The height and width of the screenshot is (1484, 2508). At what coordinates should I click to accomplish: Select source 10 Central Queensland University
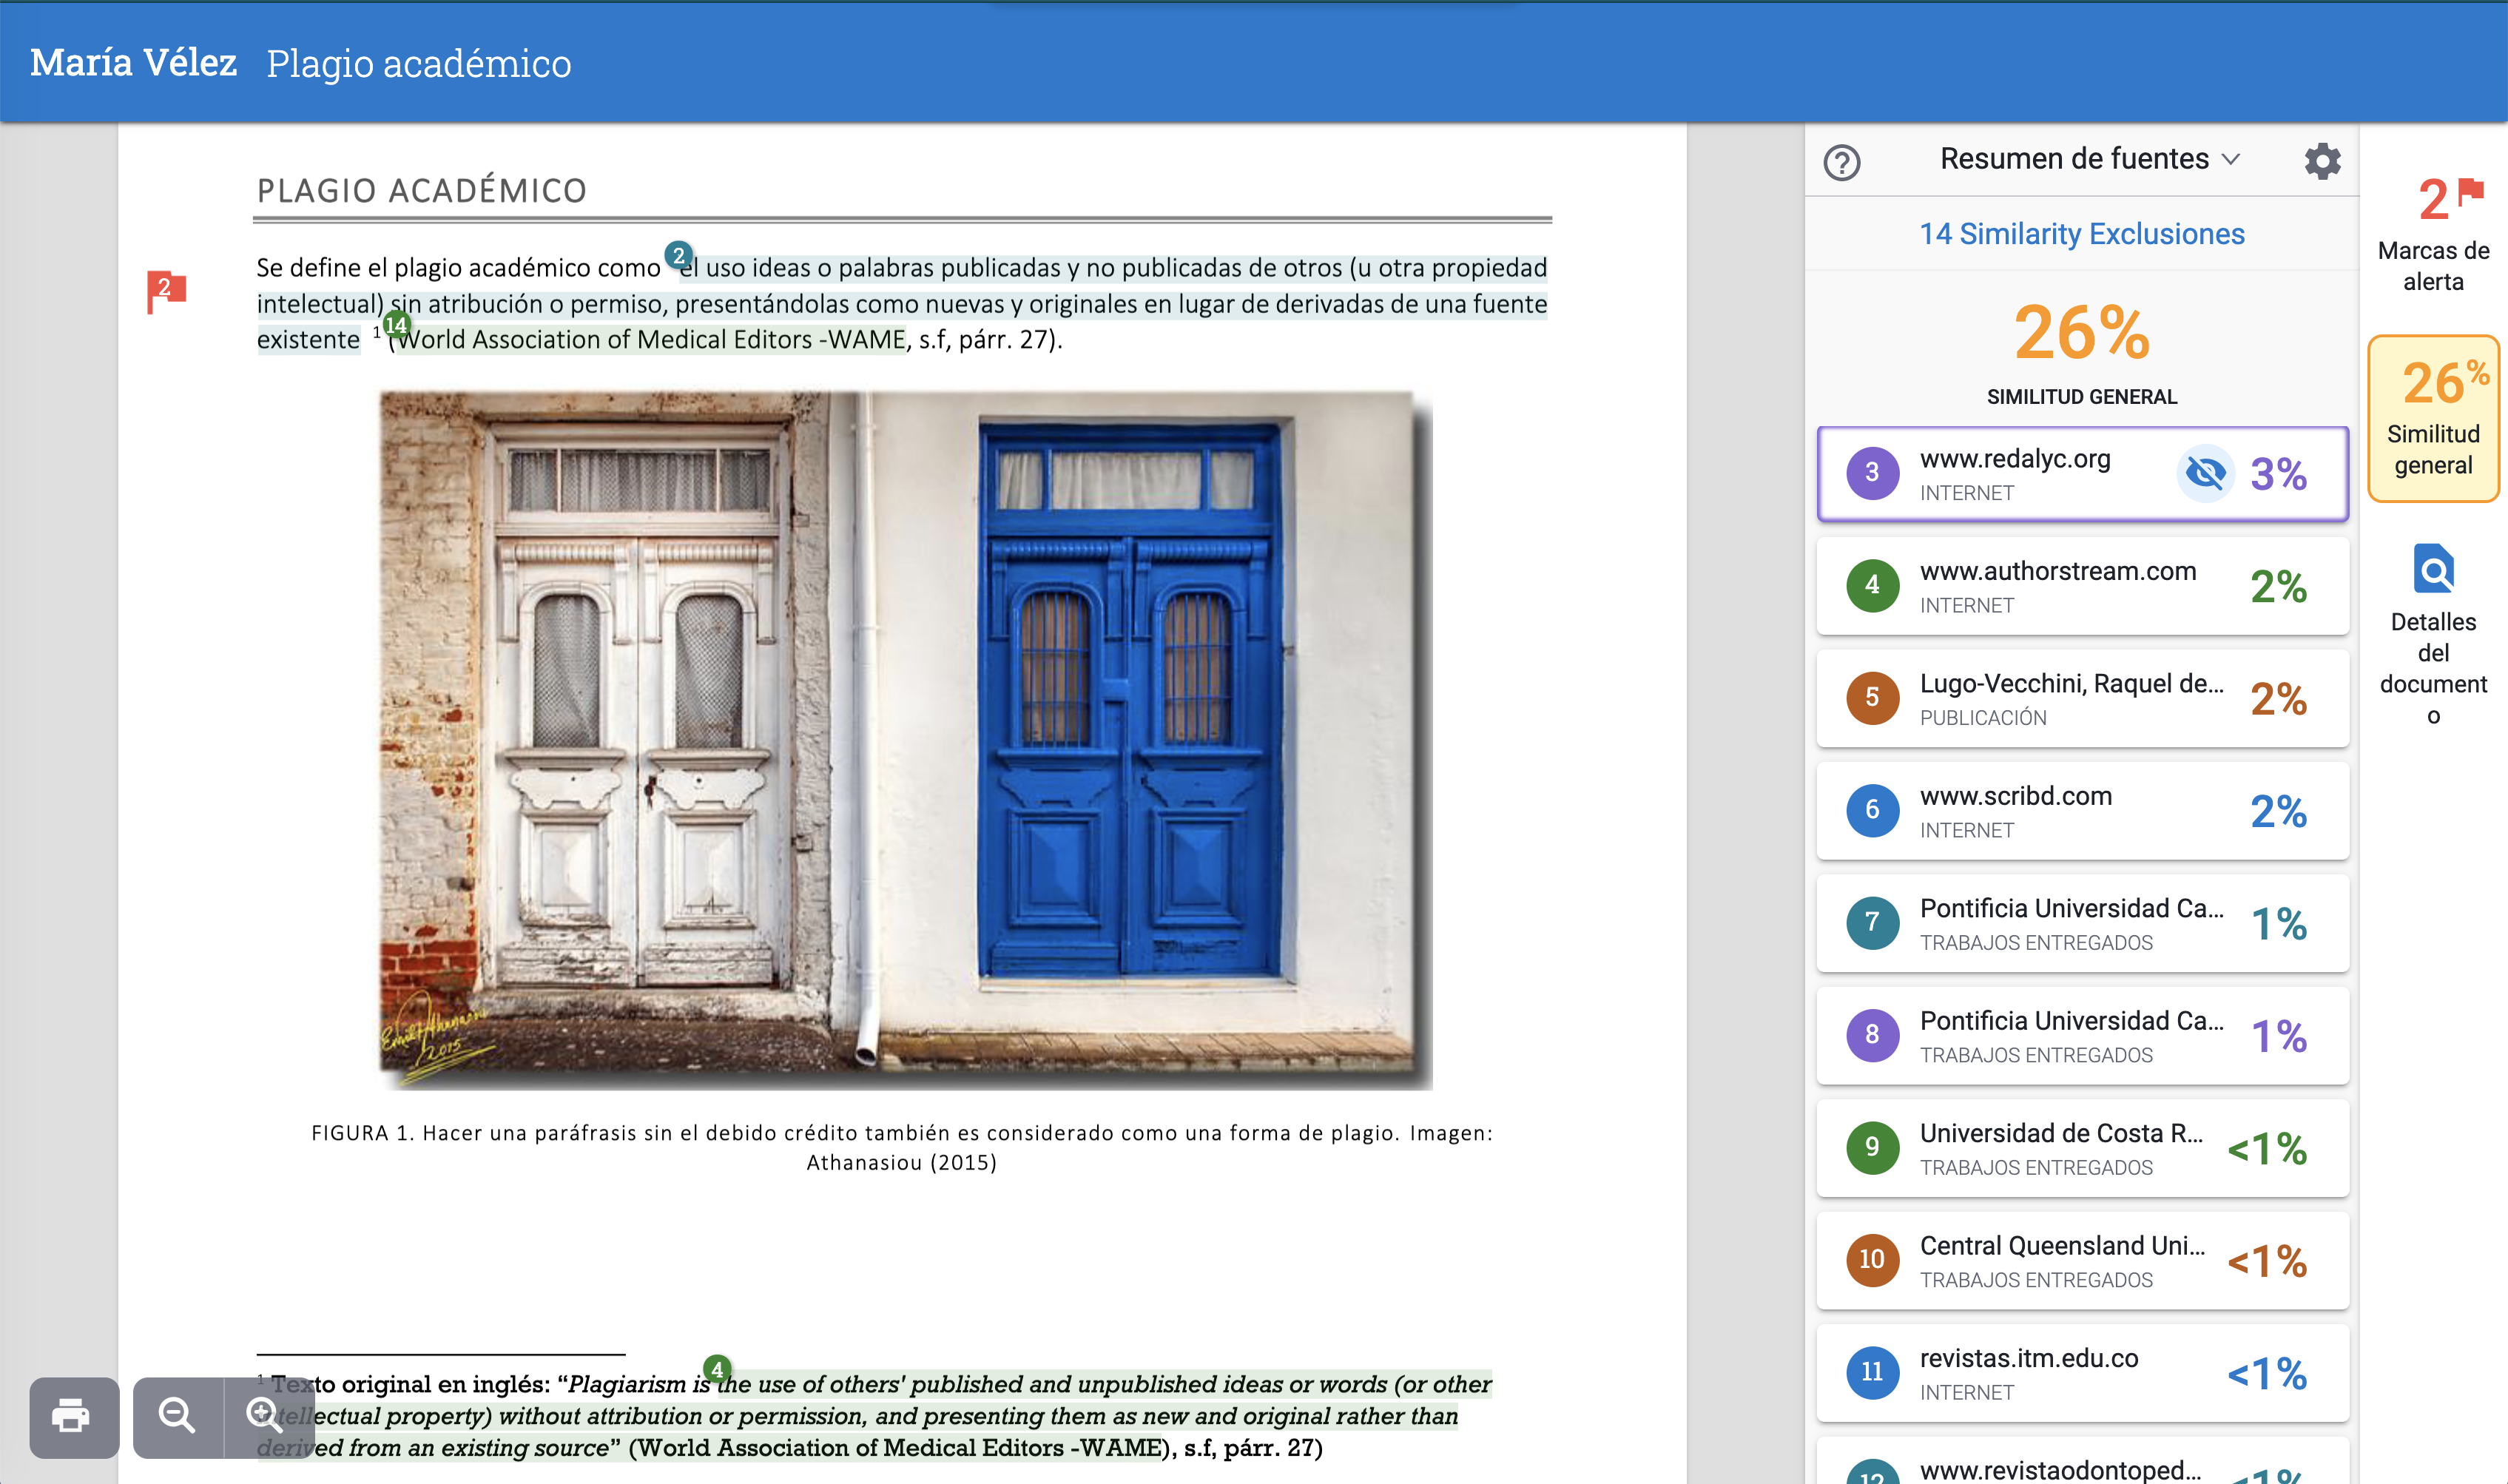[x=2082, y=1261]
